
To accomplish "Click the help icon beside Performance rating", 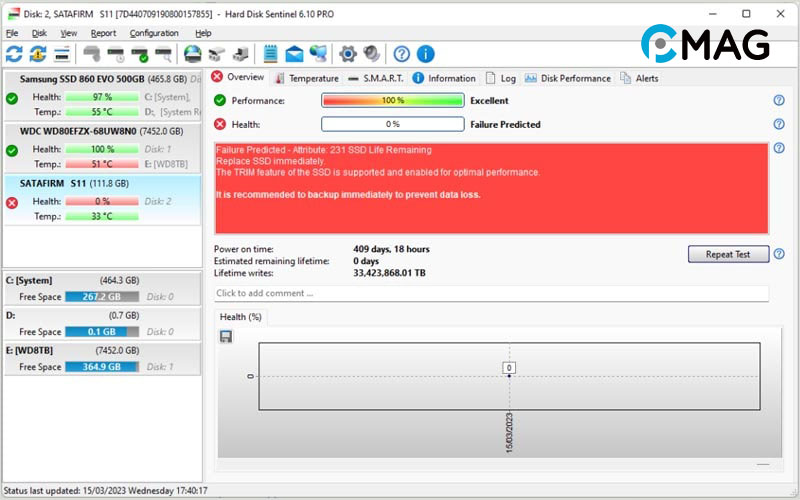I will [779, 100].
